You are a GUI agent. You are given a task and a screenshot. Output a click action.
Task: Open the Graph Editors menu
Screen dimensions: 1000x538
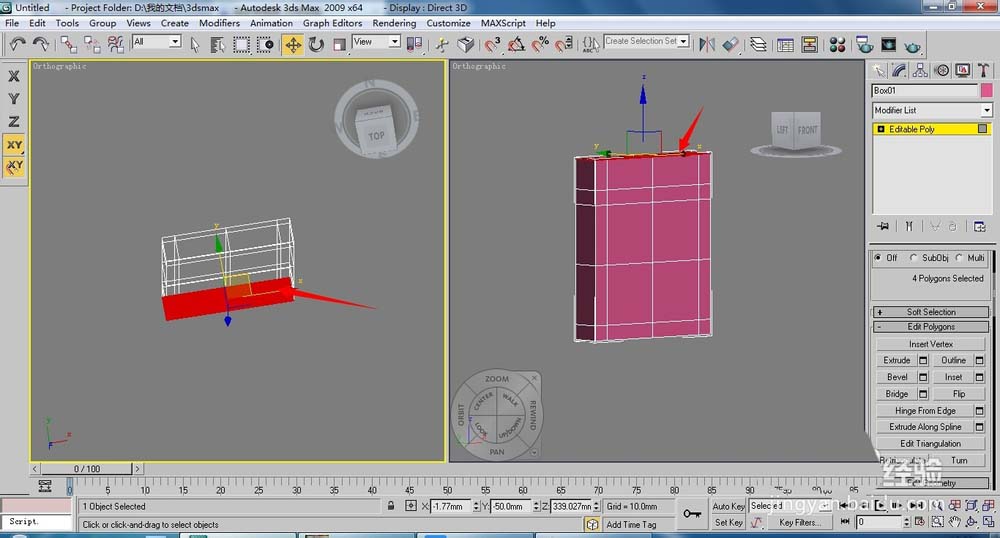[x=332, y=23]
